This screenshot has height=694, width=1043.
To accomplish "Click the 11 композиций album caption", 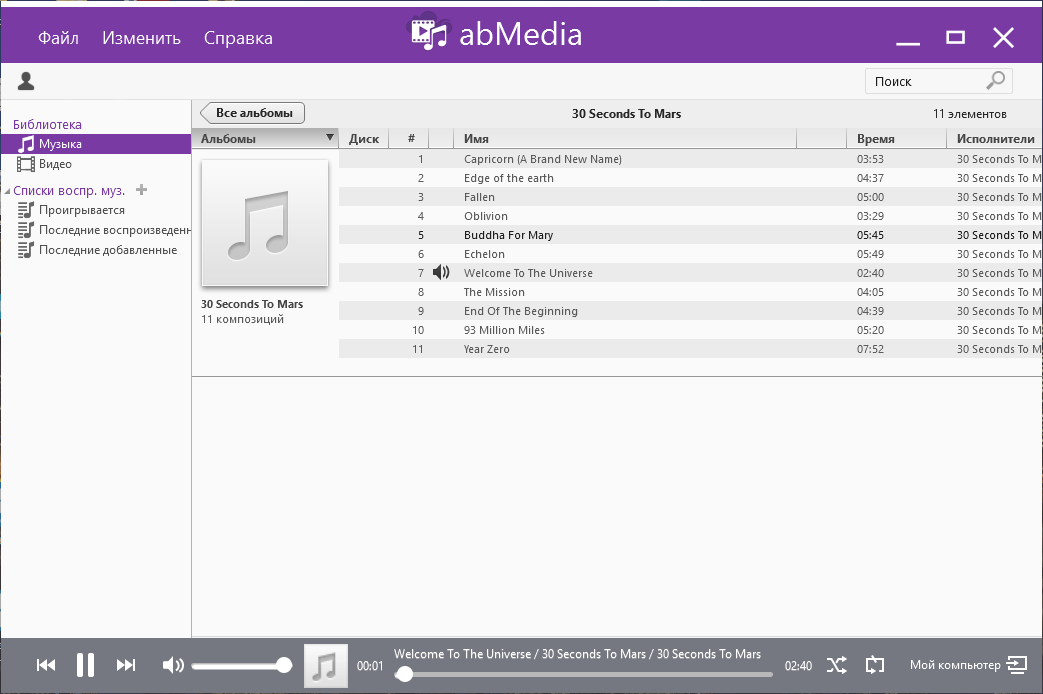I will (242, 319).
